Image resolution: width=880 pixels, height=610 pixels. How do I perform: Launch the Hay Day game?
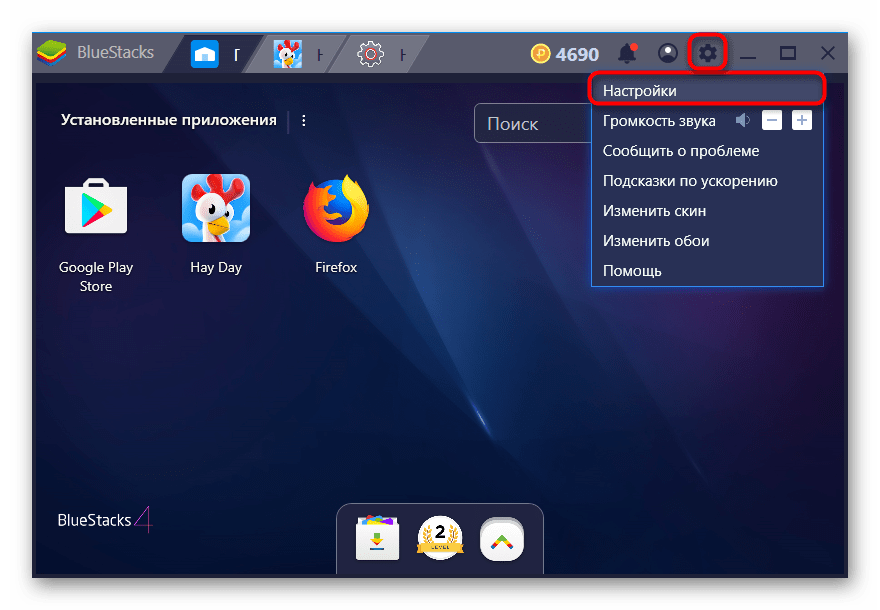[216, 209]
